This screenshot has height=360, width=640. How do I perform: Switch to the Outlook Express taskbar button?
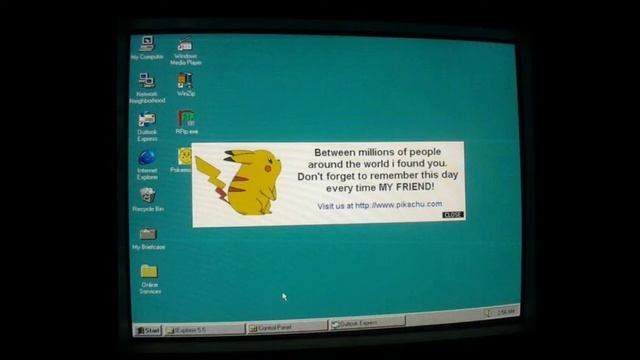point(367,323)
